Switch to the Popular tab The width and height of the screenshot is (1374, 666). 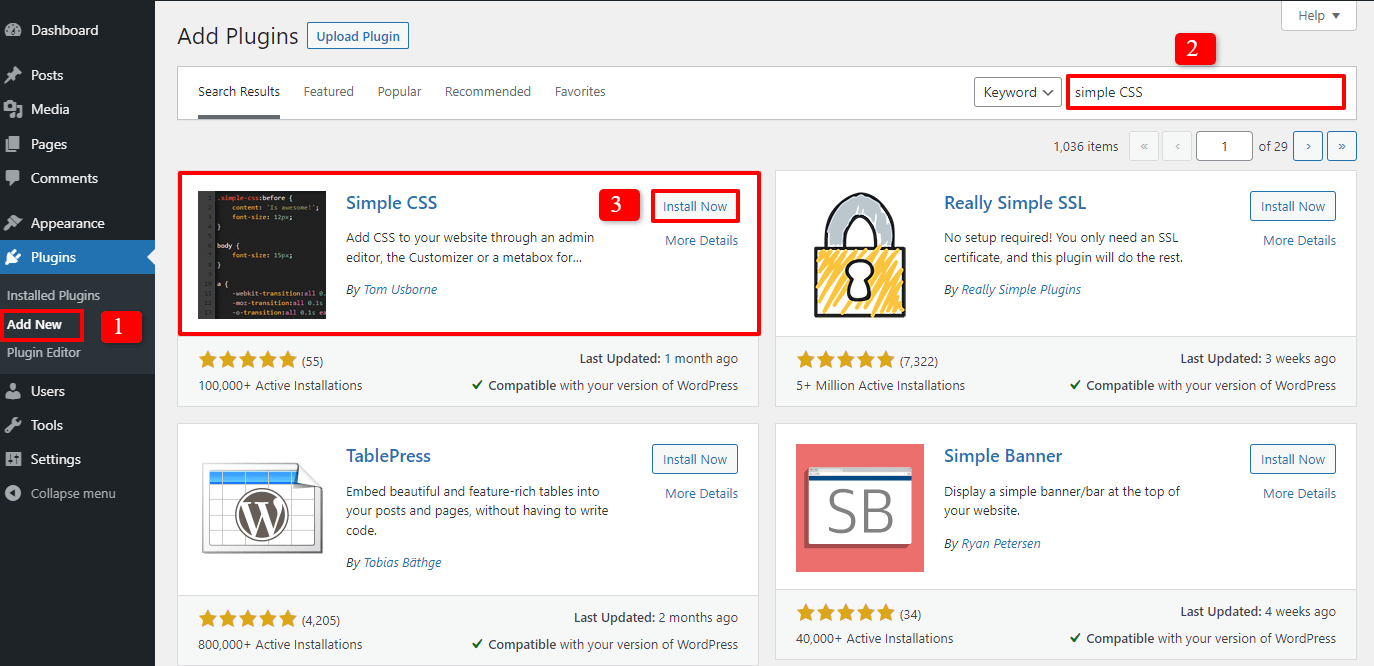coord(399,91)
